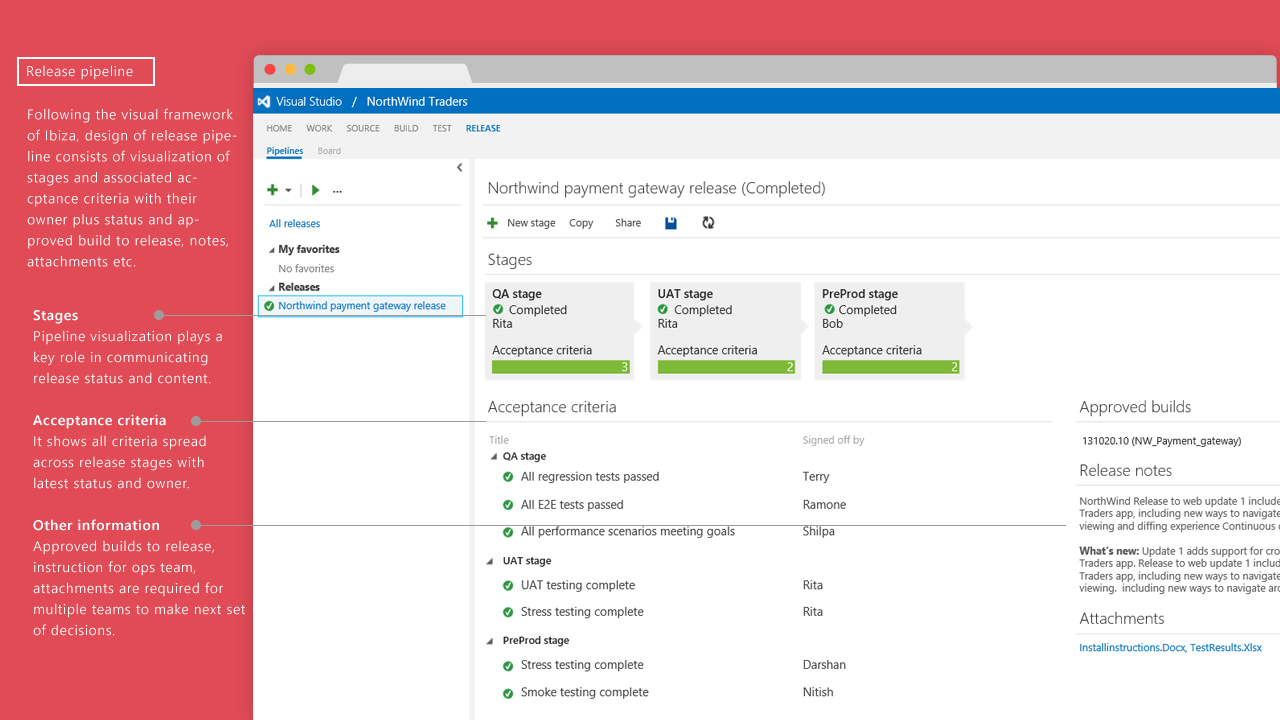Click the Visual Studio logo icon
Viewport: 1280px width, 720px height.
[264, 101]
